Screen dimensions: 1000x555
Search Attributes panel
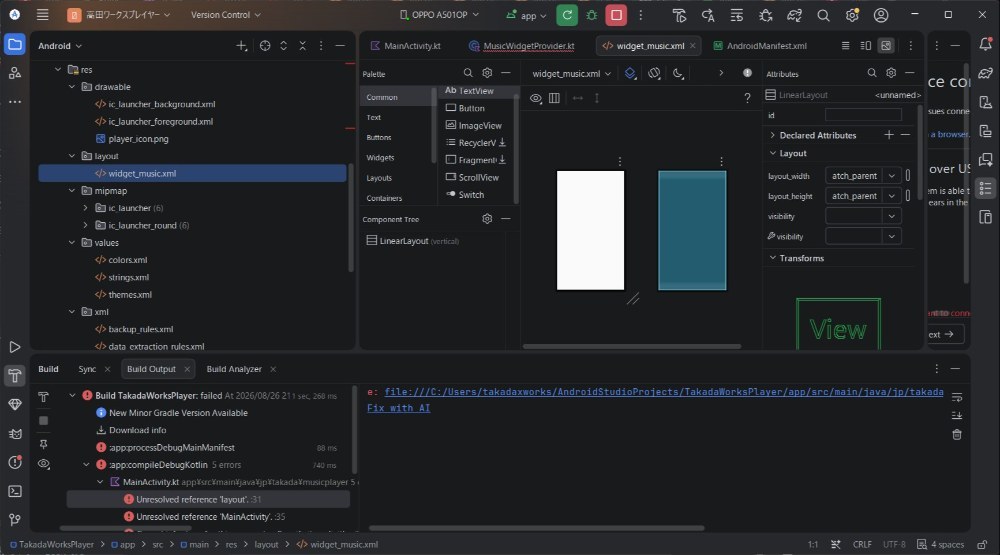[872, 73]
